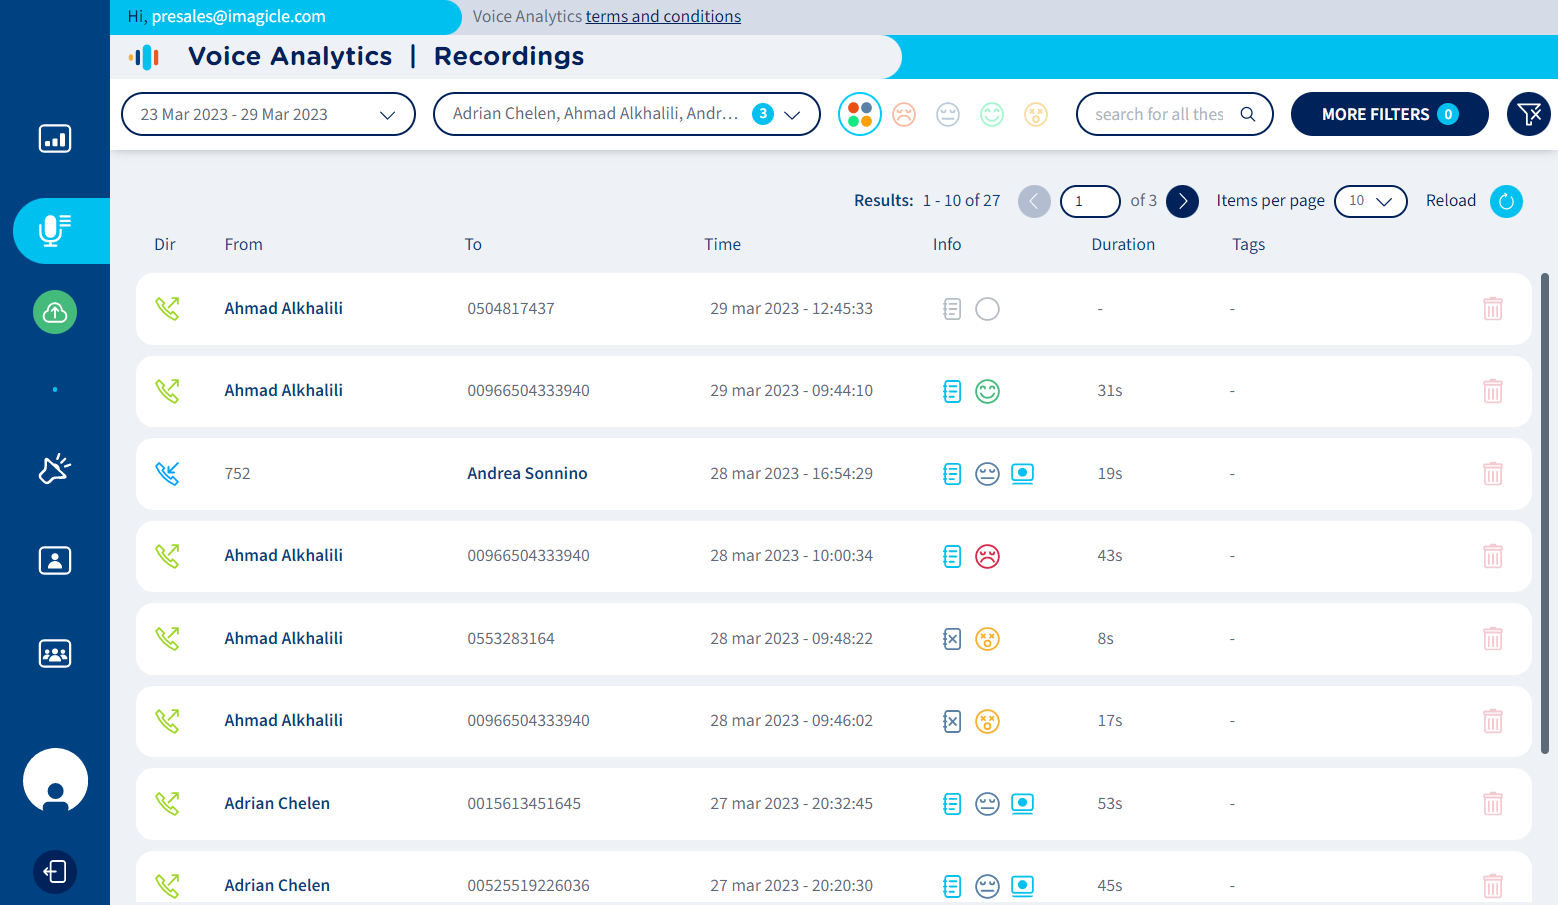The height and width of the screenshot is (905, 1558).
Task: Open the date range dropdown
Action: pos(268,114)
